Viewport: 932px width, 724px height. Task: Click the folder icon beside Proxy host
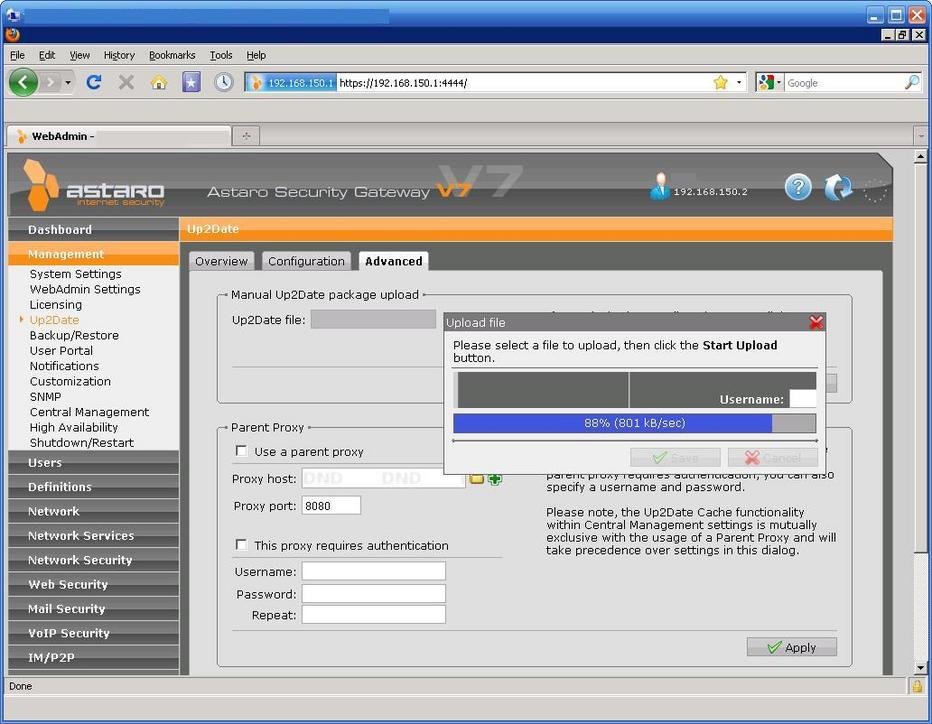click(476, 479)
